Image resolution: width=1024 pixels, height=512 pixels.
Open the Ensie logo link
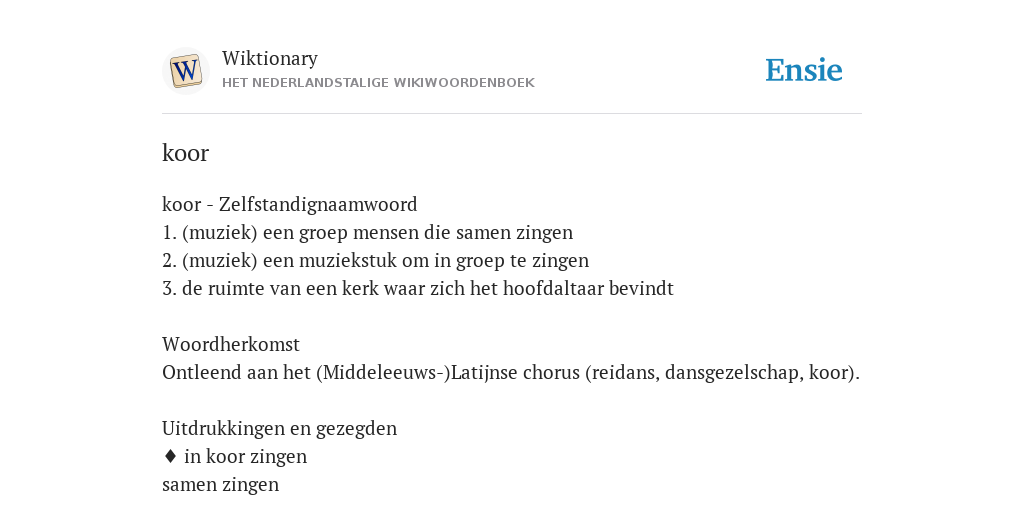coord(804,70)
